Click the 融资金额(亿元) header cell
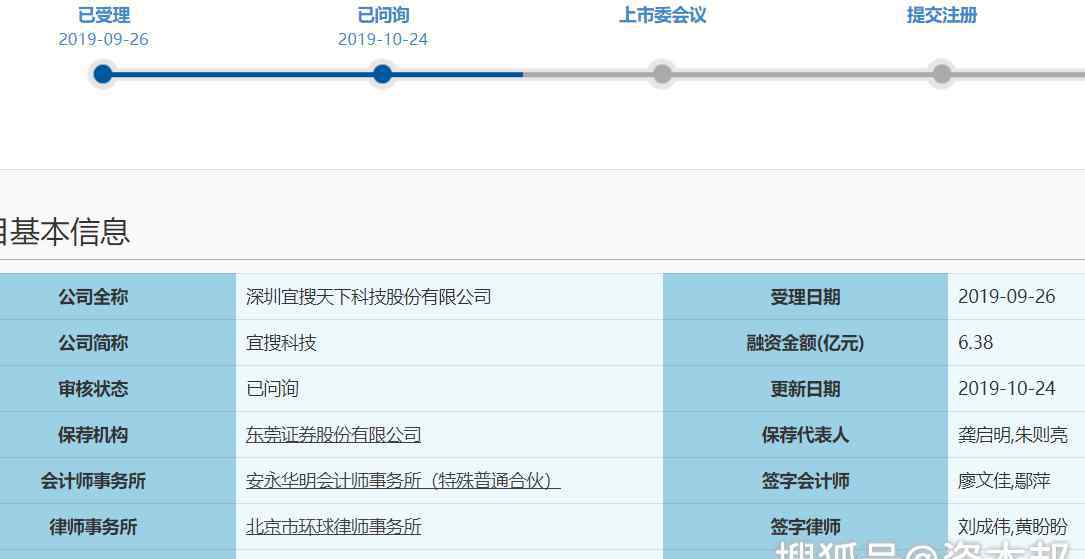This screenshot has width=1085, height=559. point(805,342)
